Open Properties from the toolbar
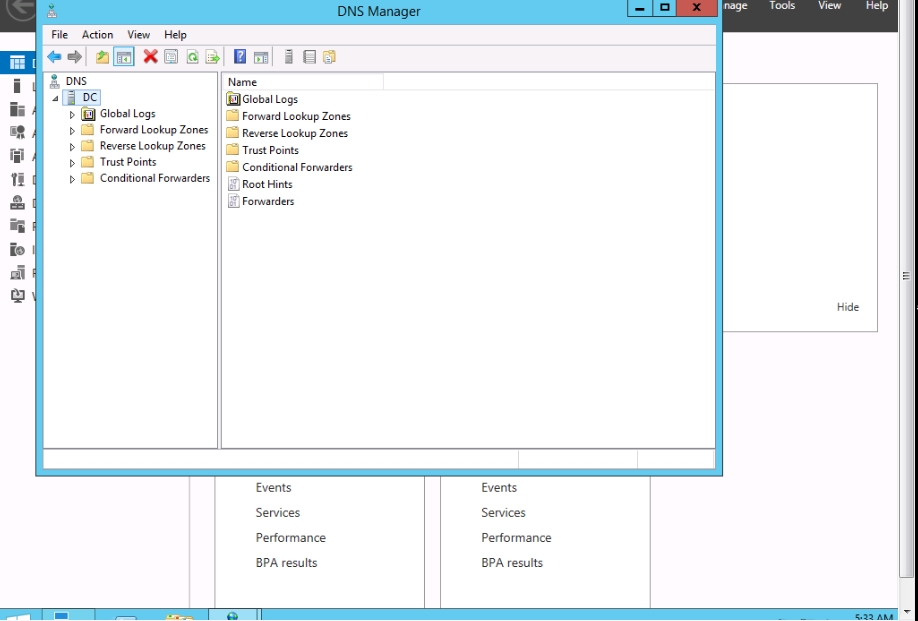The width and height of the screenshot is (918, 621). pyautogui.click(x=171, y=57)
